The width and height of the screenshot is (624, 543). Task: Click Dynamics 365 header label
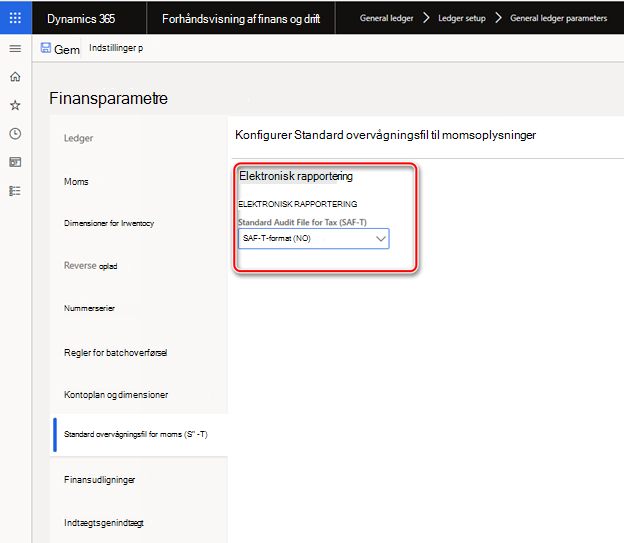81,19
